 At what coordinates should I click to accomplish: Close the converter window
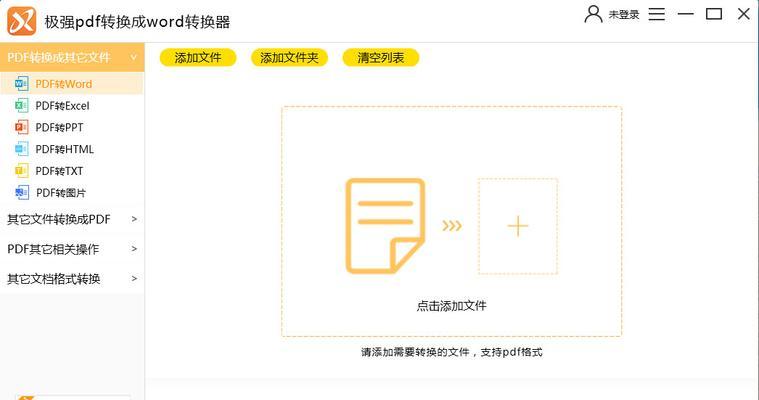(x=744, y=14)
